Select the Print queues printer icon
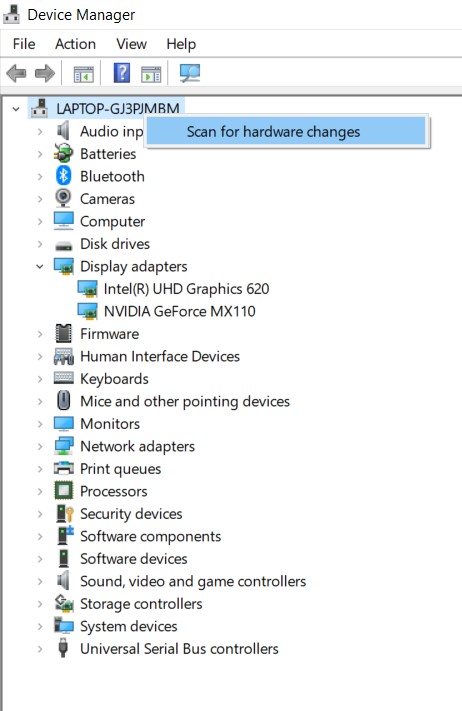 point(63,468)
